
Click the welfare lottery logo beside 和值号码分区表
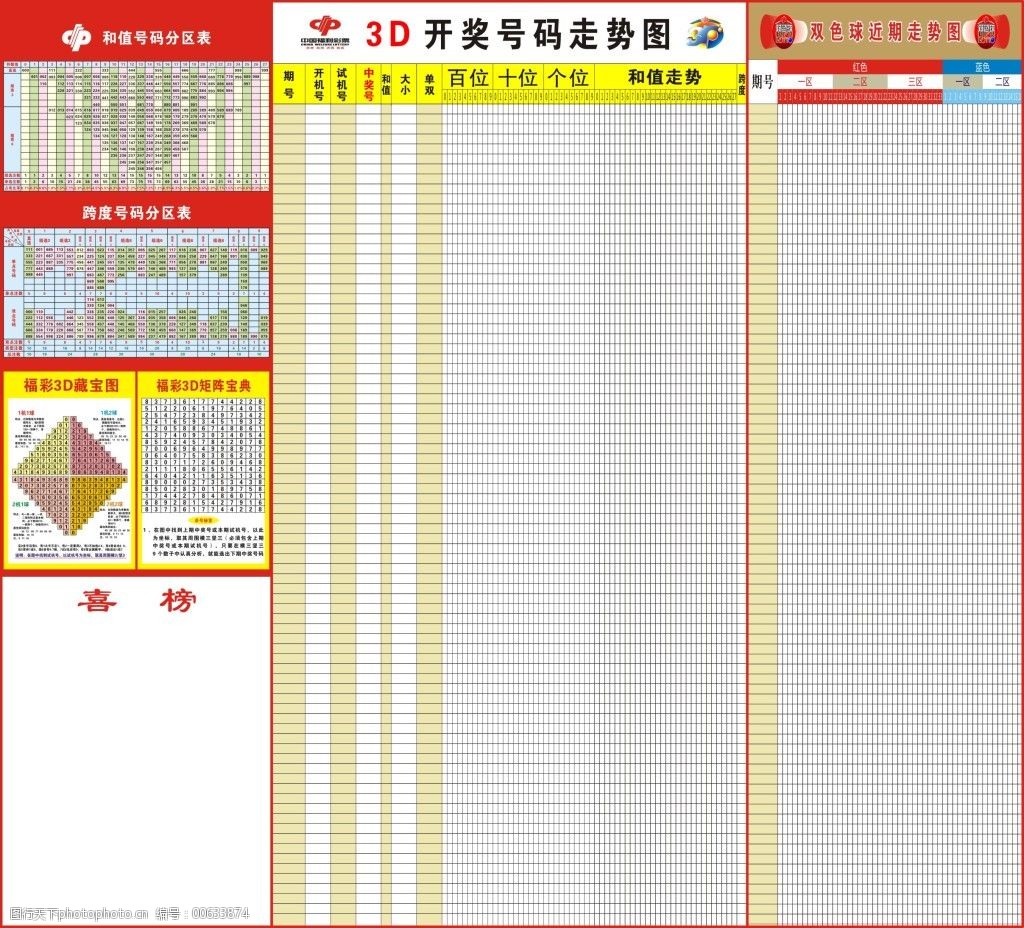coord(77,37)
